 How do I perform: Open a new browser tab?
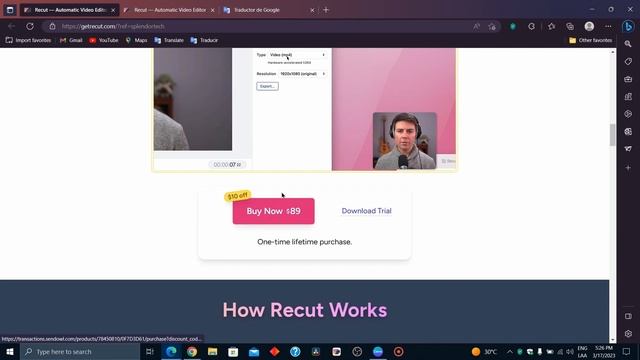point(326,10)
